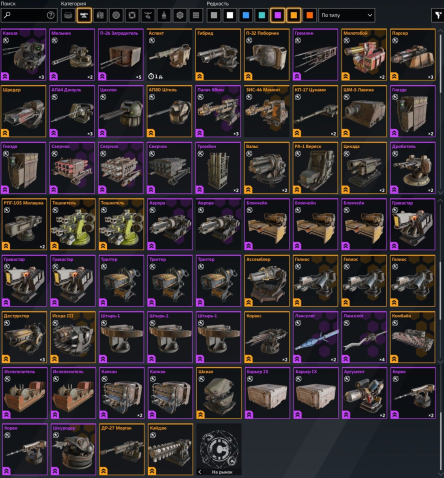The height and width of the screenshot is (478, 444).
Task: Select the paint can category icon
Action: coord(164,15)
